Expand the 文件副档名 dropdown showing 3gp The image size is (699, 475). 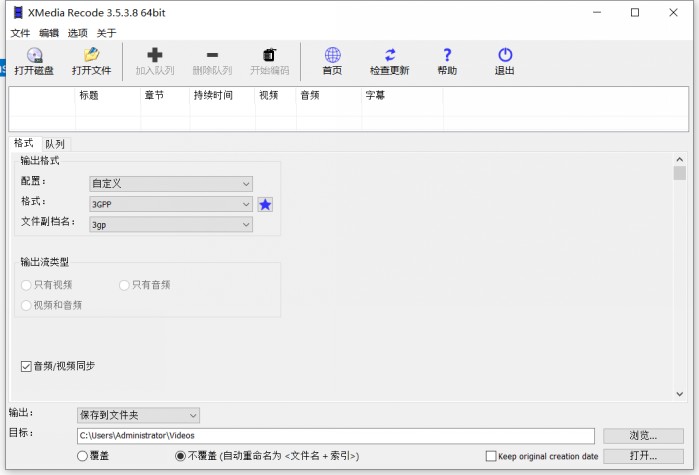(x=171, y=225)
